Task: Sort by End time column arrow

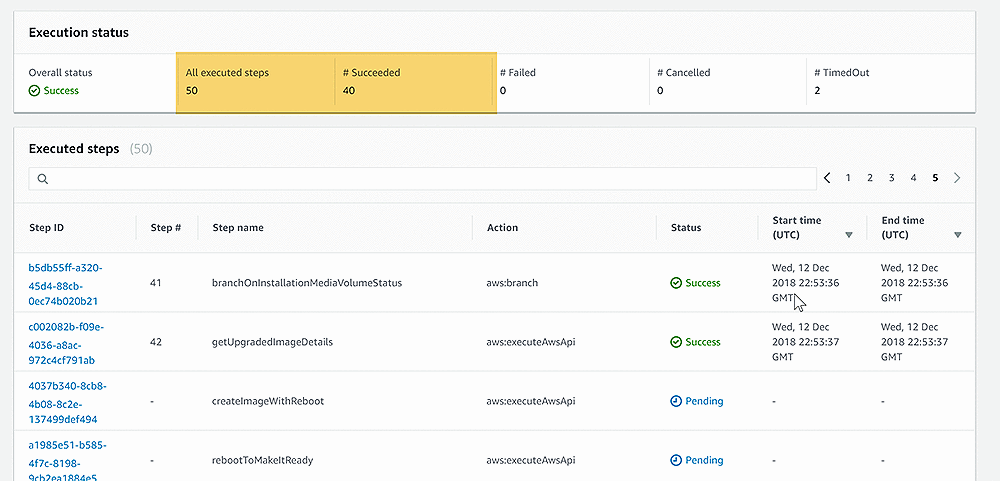Action: tap(957, 235)
